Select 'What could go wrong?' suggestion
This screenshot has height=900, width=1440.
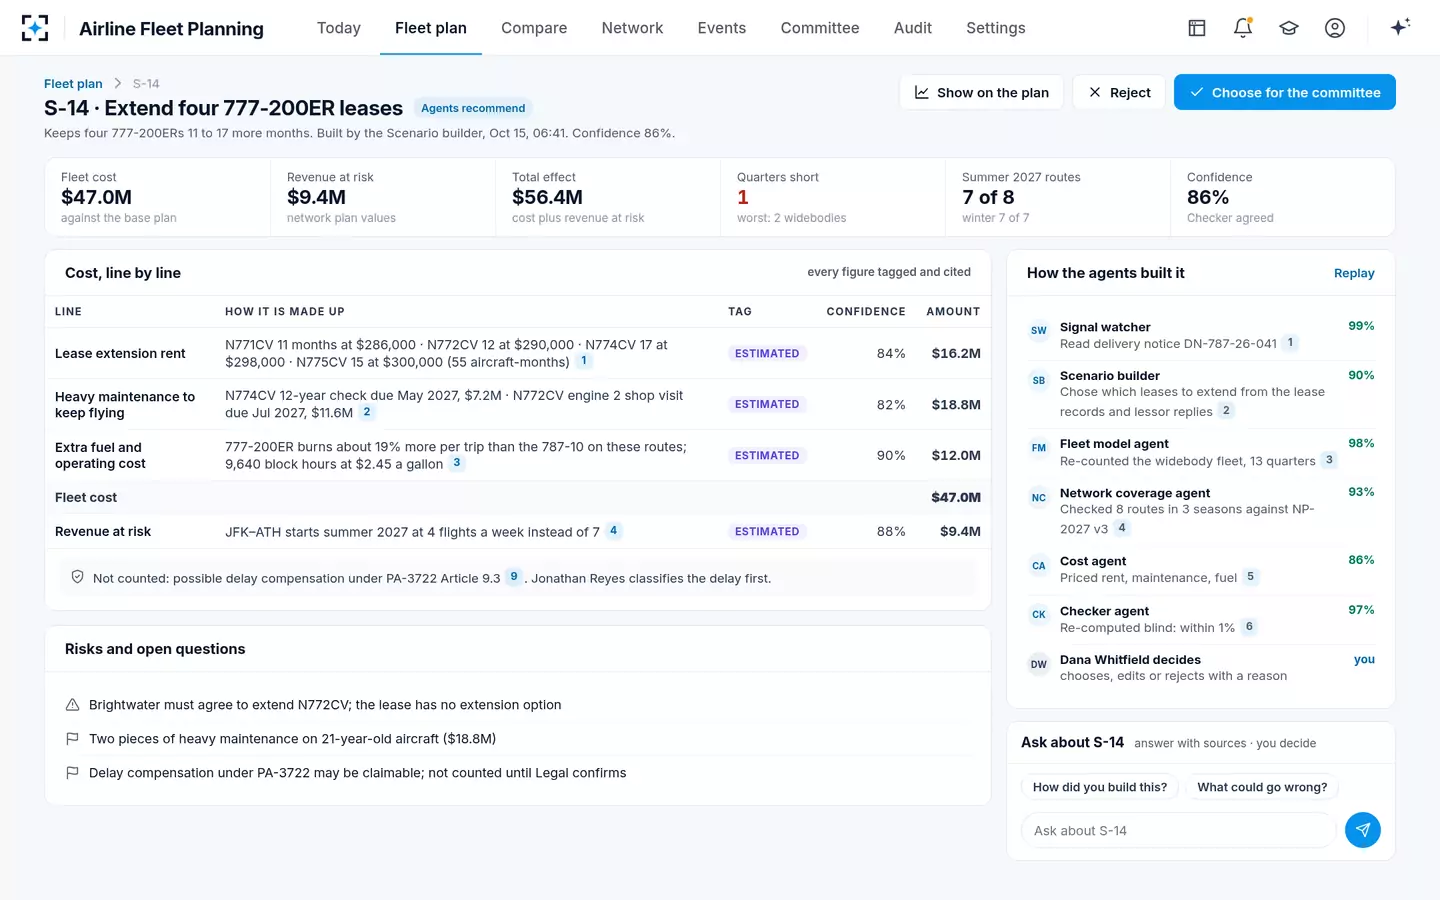click(x=1262, y=787)
